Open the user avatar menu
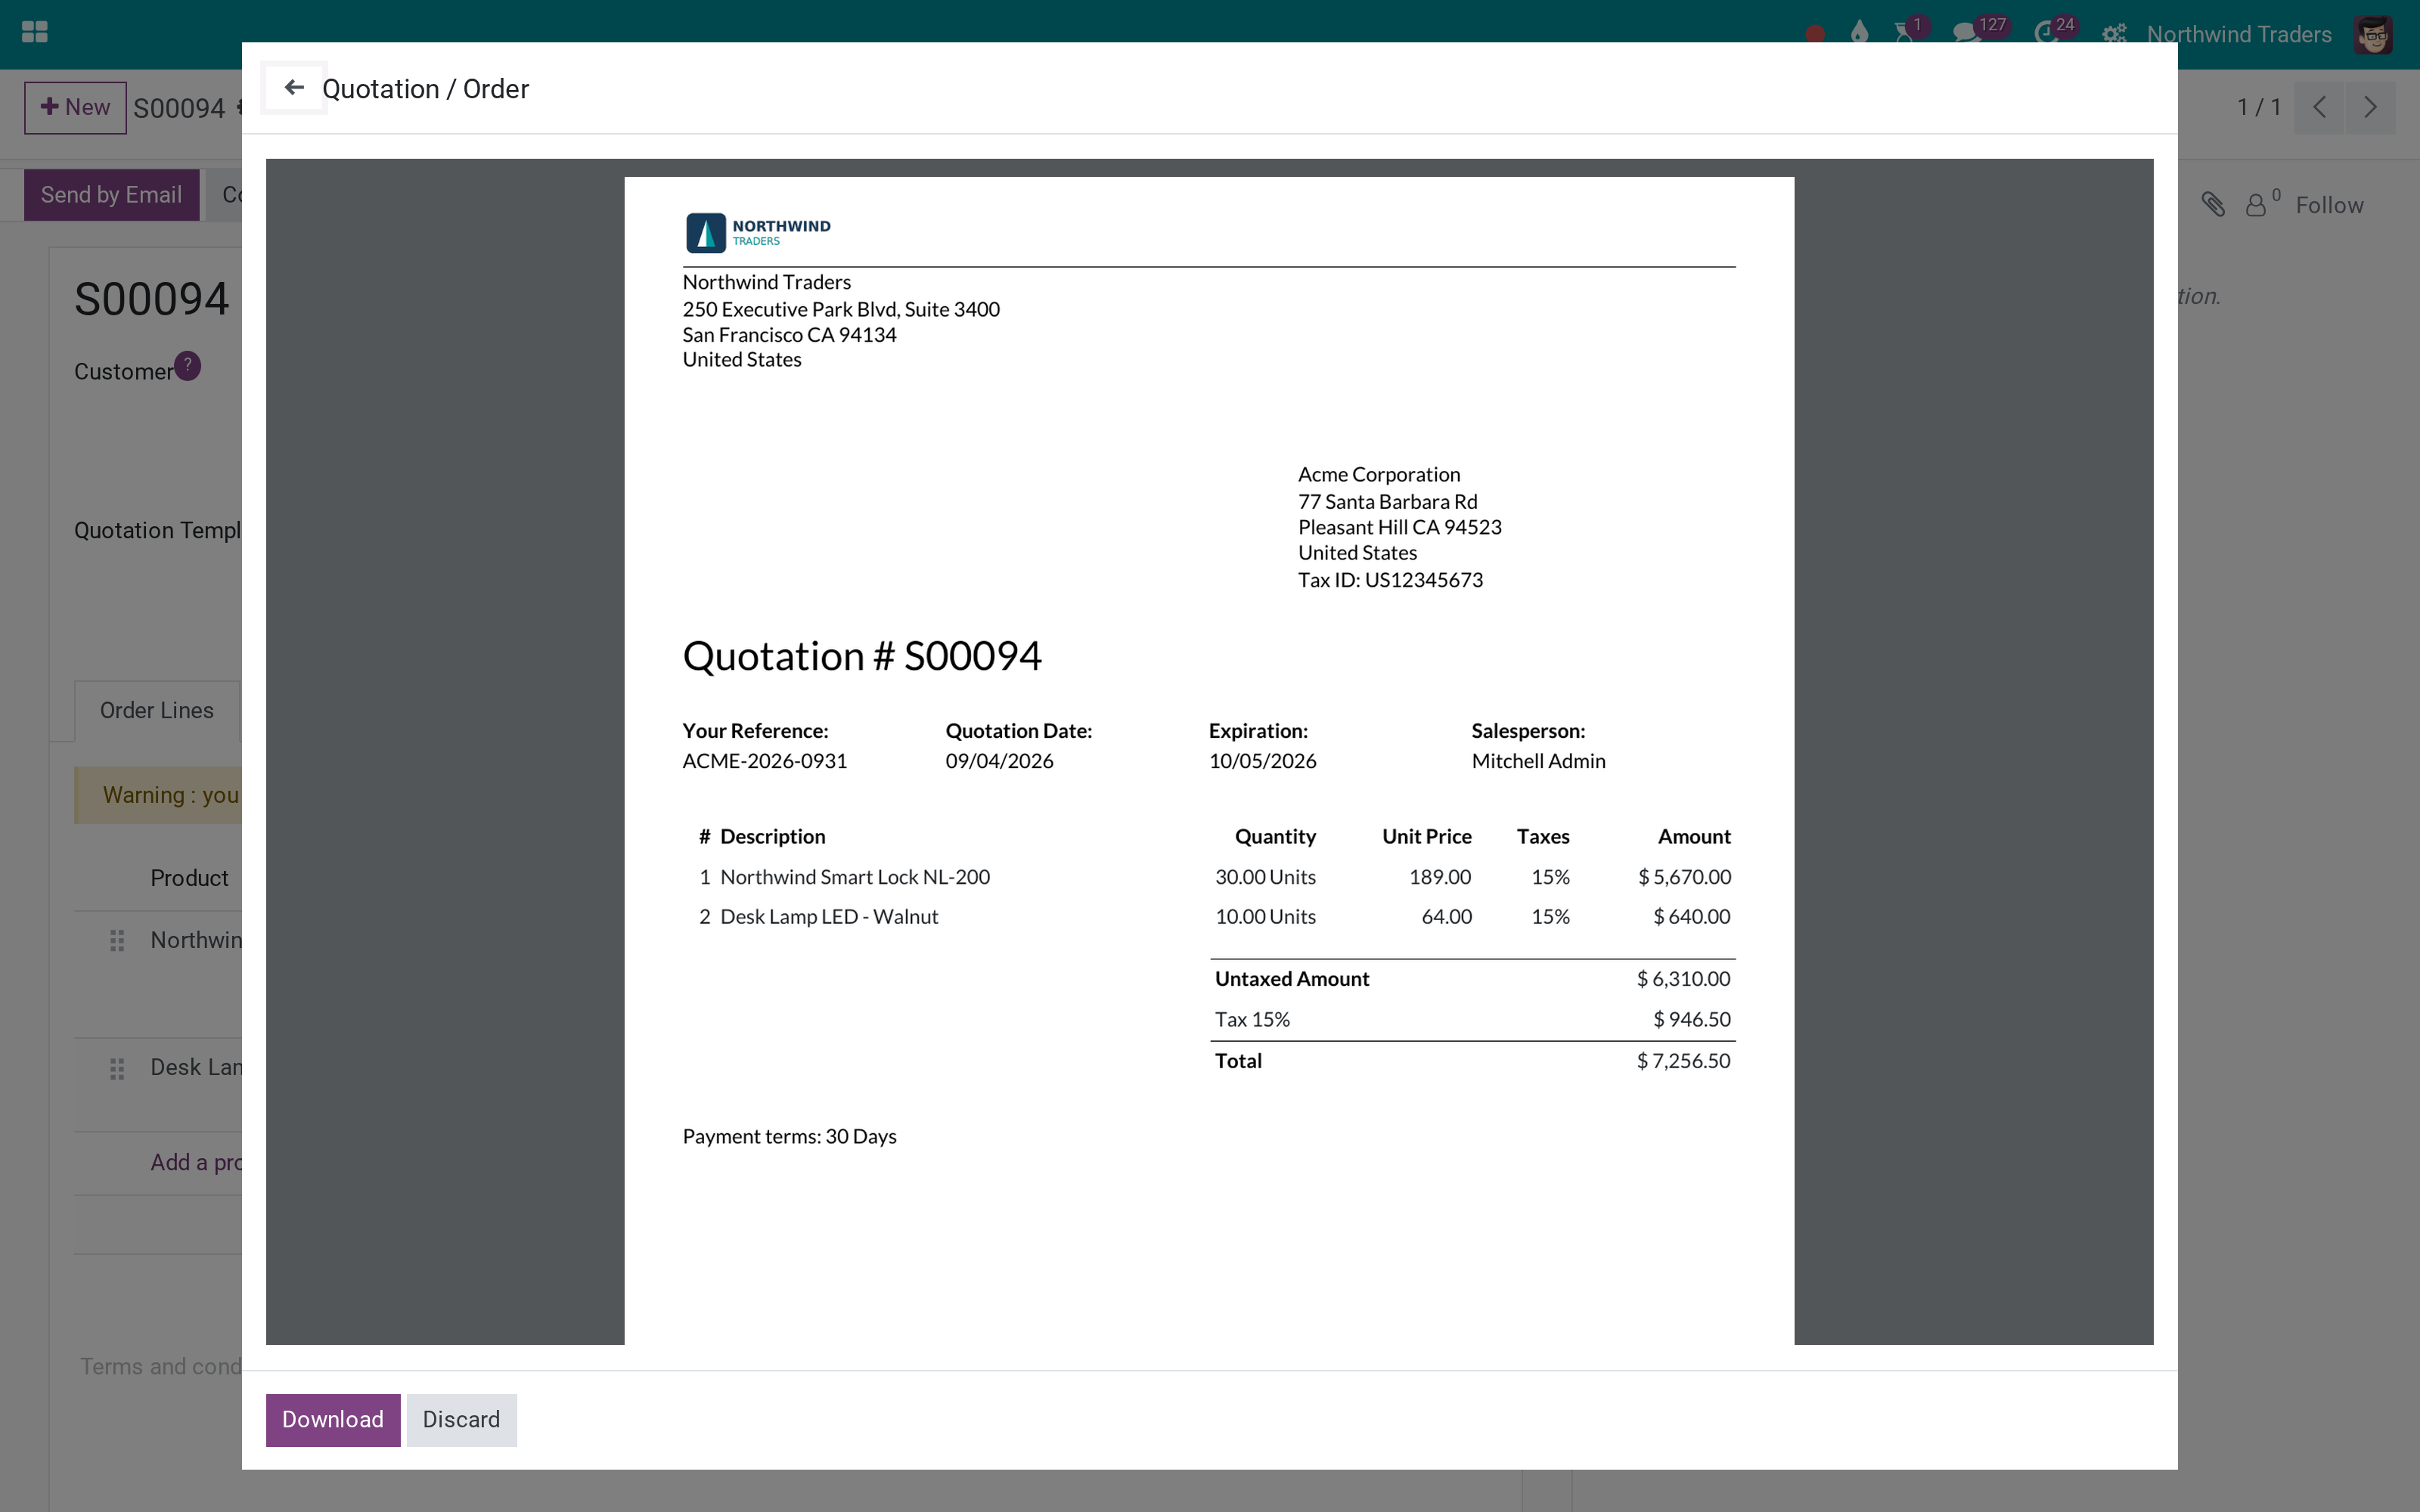2420x1512 pixels. click(x=2373, y=34)
